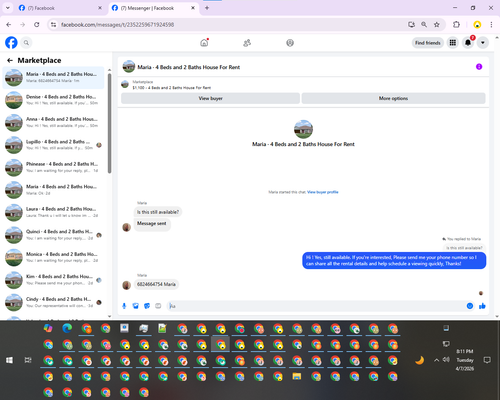Screen dimensions: 500x400
Task: Click the '6824664754 Maria' message bubble
Action: click(156, 284)
